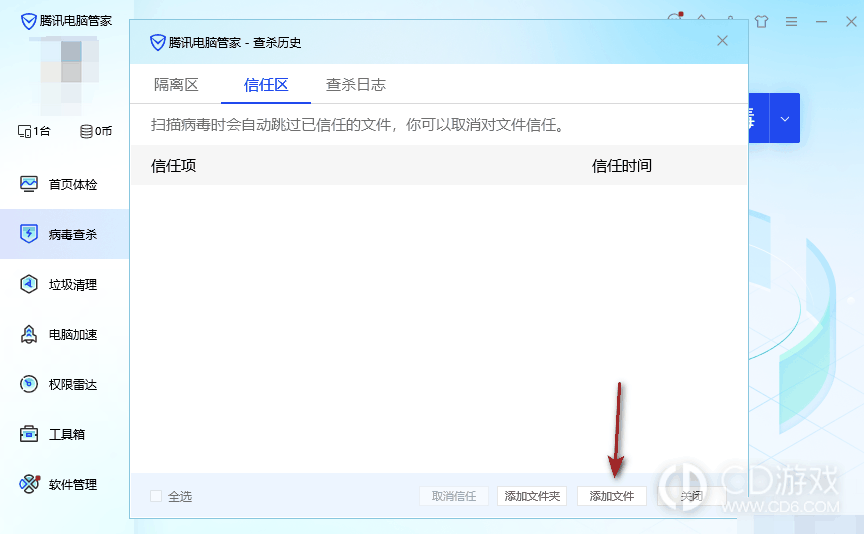Viewport: 864px width, 534px height.
Task: Expand the blue scan button dropdown arrow
Action: pyautogui.click(x=785, y=118)
